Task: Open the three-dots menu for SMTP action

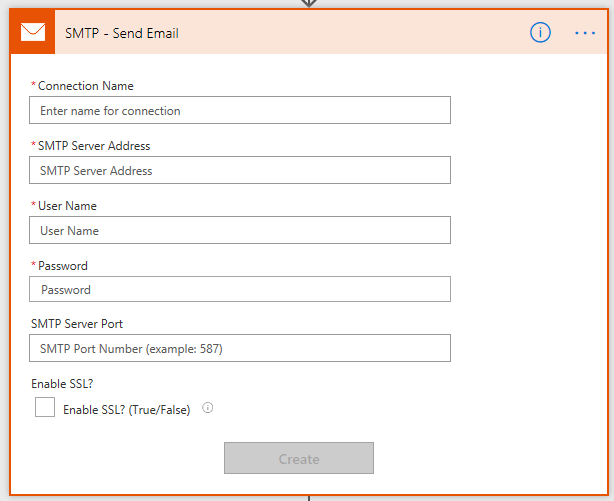Action: click(x=585, y=33)
